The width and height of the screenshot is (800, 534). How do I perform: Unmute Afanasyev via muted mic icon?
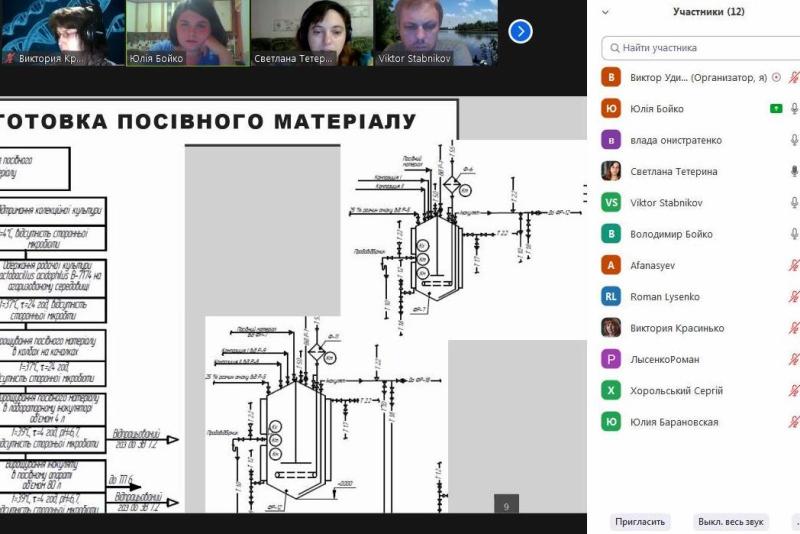[x=794, y=265]
